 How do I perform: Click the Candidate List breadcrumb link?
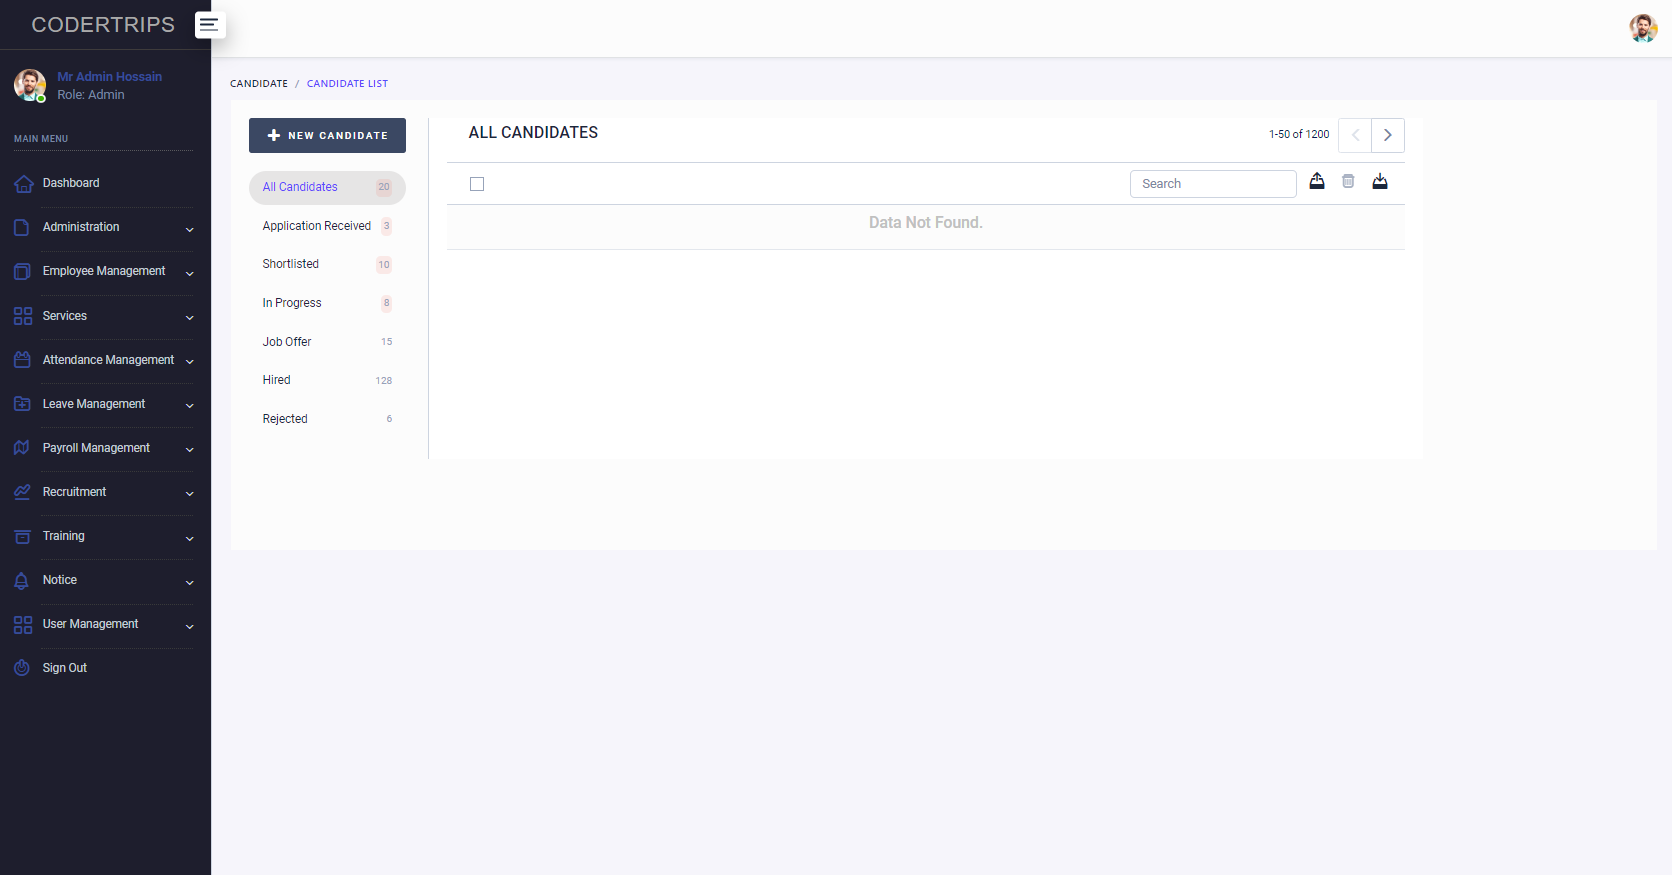coord(347,84)
